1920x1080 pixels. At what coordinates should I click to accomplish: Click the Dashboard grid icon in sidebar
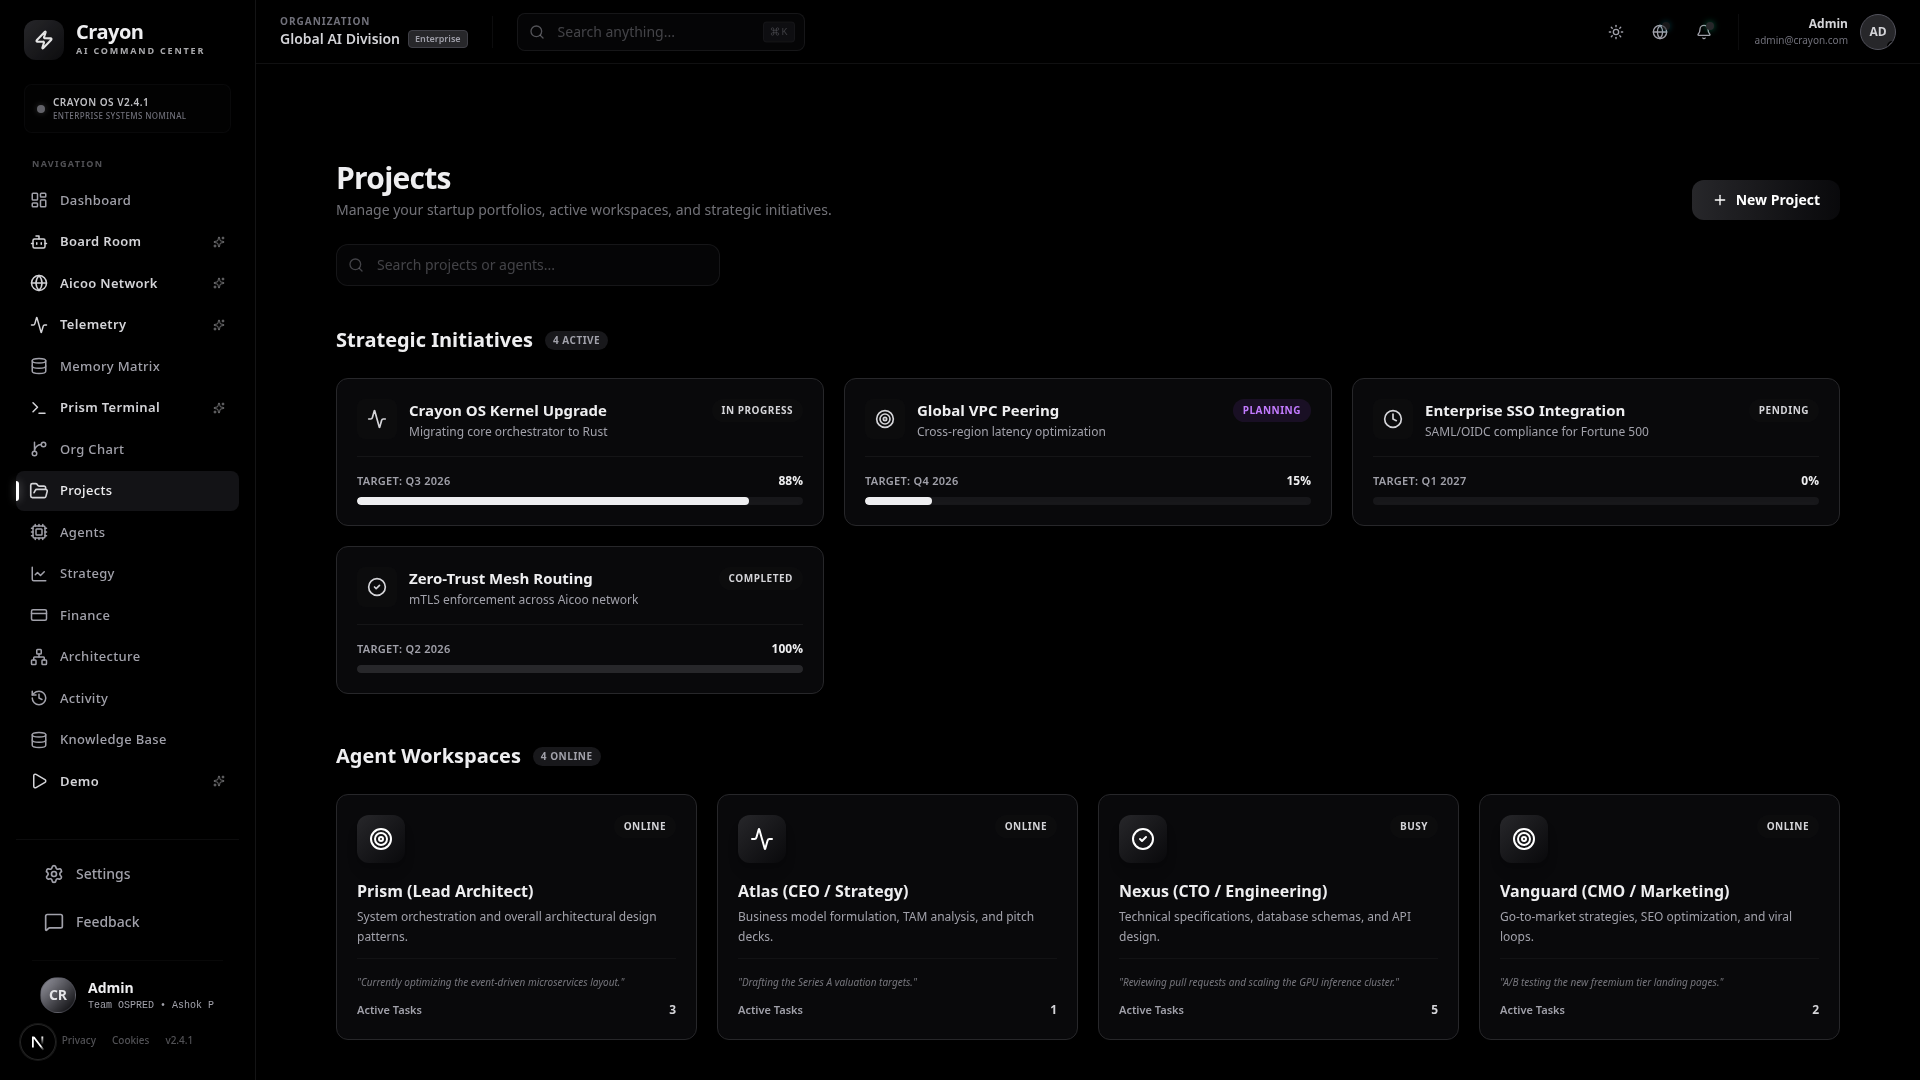tap(39, 200)
